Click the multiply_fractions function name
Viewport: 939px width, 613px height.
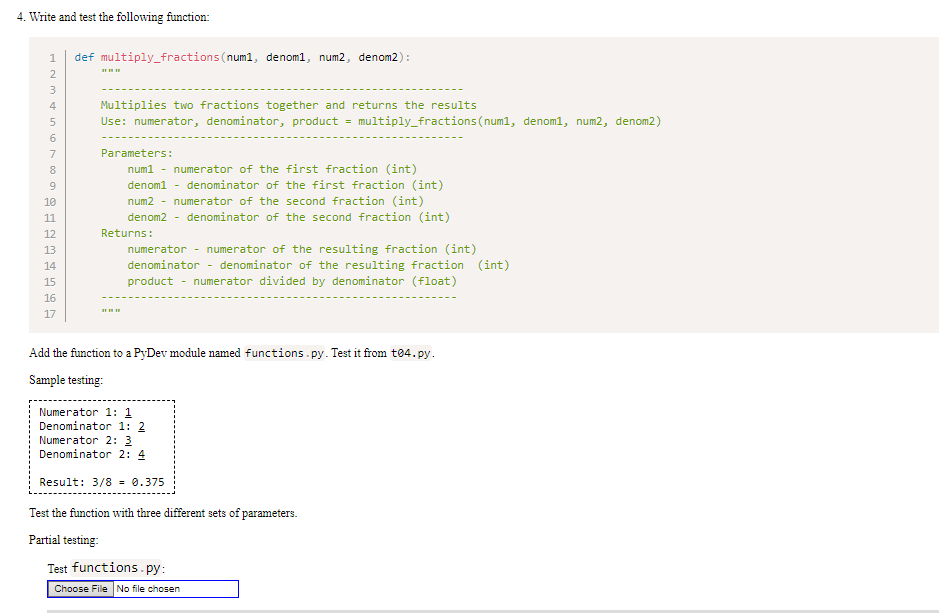point(159,57)
